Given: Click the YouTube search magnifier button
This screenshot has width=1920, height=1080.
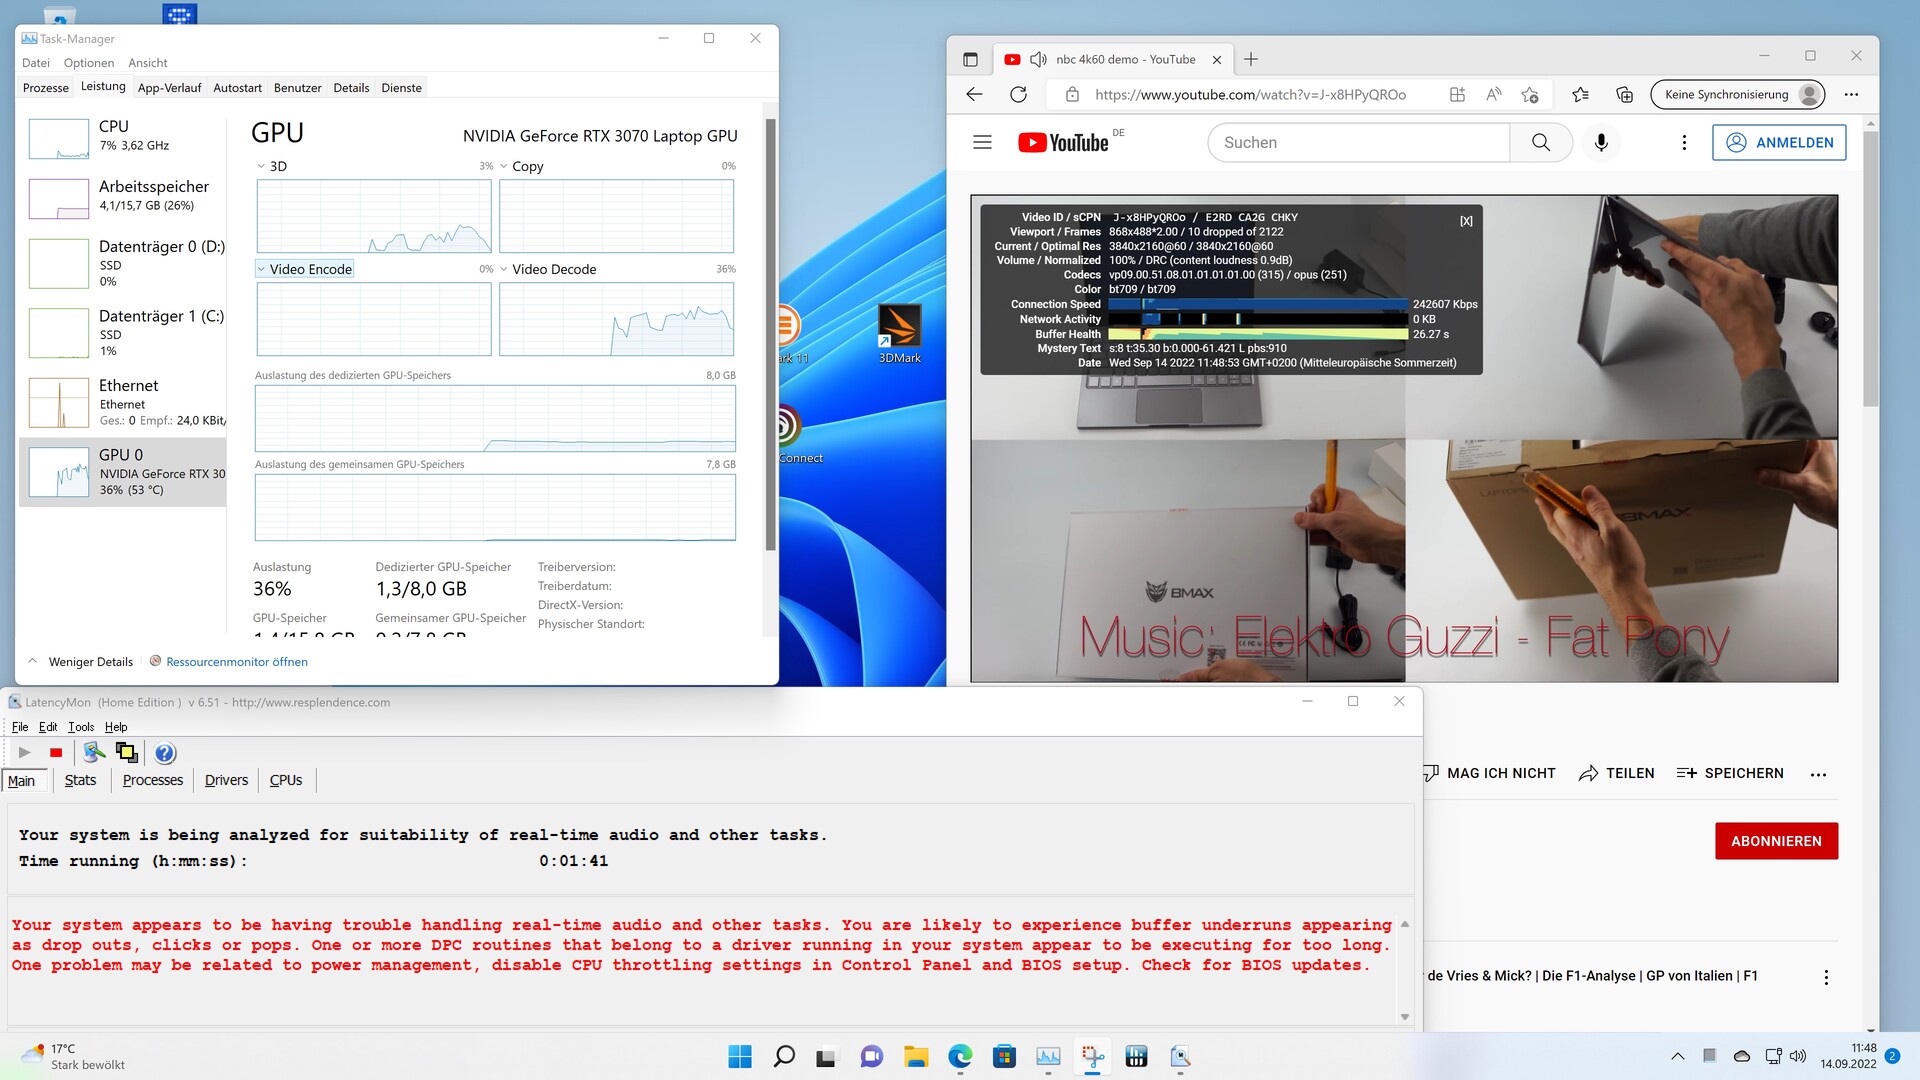Looking at the screenshot, I should pyautogui.click(x=1541, y=143).
